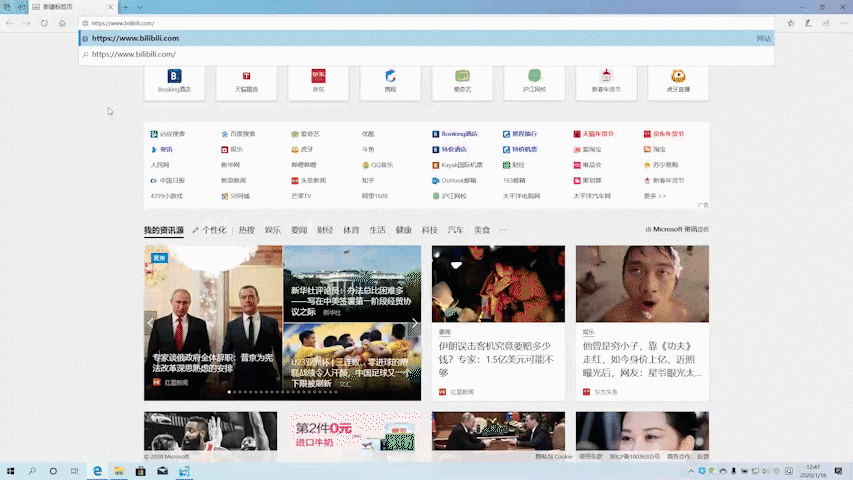Viewport: 853px width, 480px height.
Task: Switch to the 科技 news tab
Action: click(429, 230)
